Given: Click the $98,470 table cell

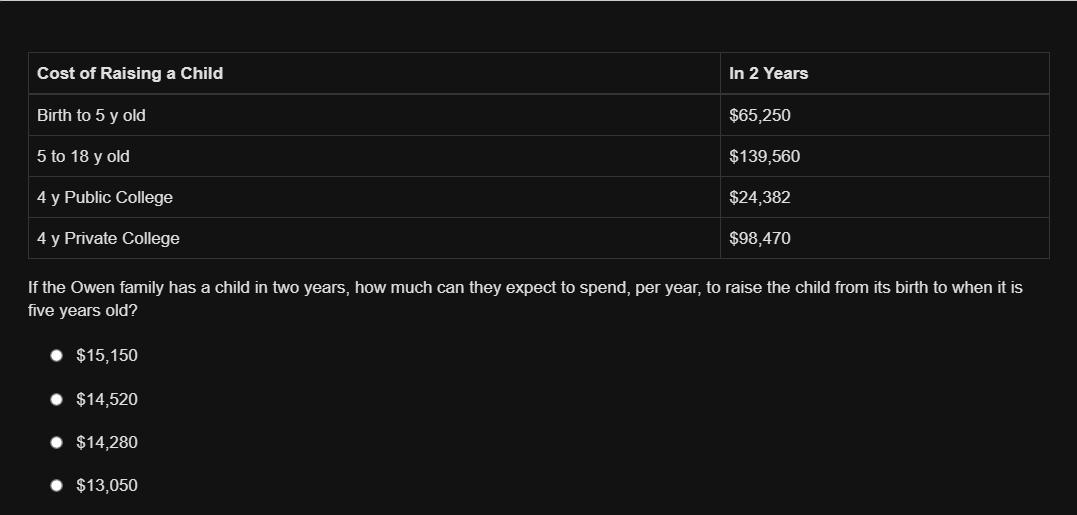Looking at the screenshot, I should point(885,238).
